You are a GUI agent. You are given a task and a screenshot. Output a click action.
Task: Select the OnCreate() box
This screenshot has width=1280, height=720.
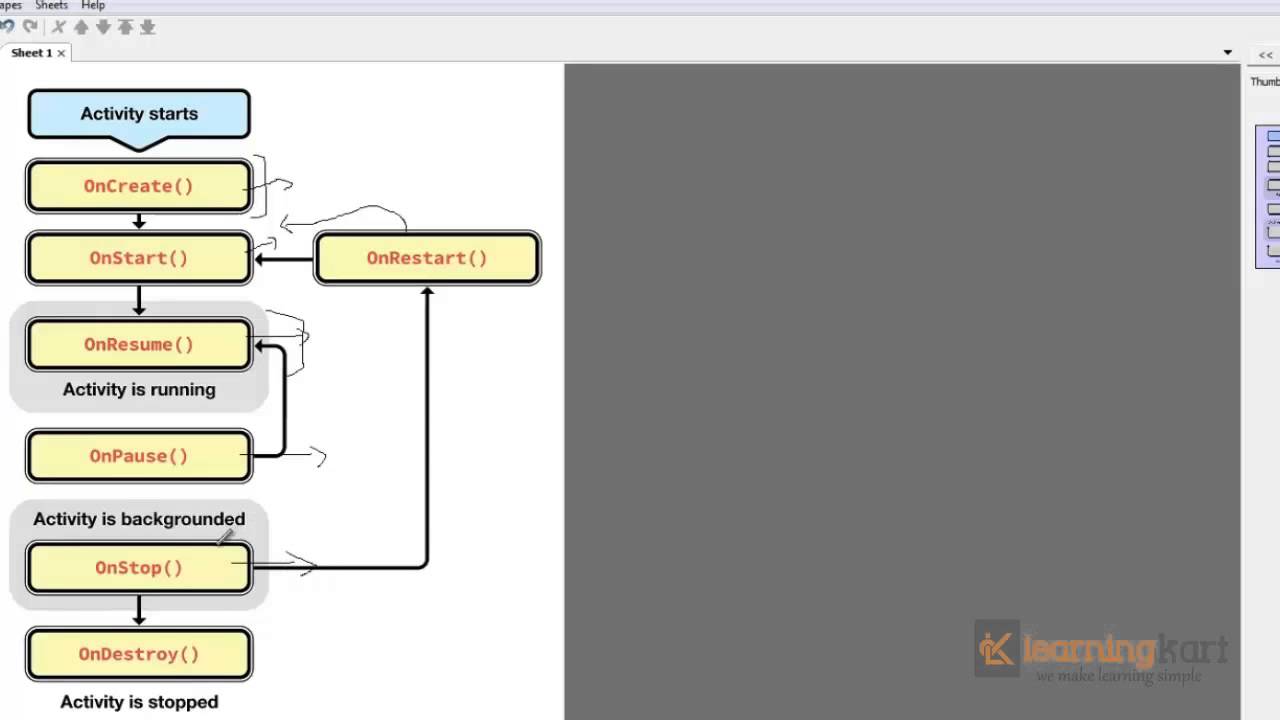[139, 186]
